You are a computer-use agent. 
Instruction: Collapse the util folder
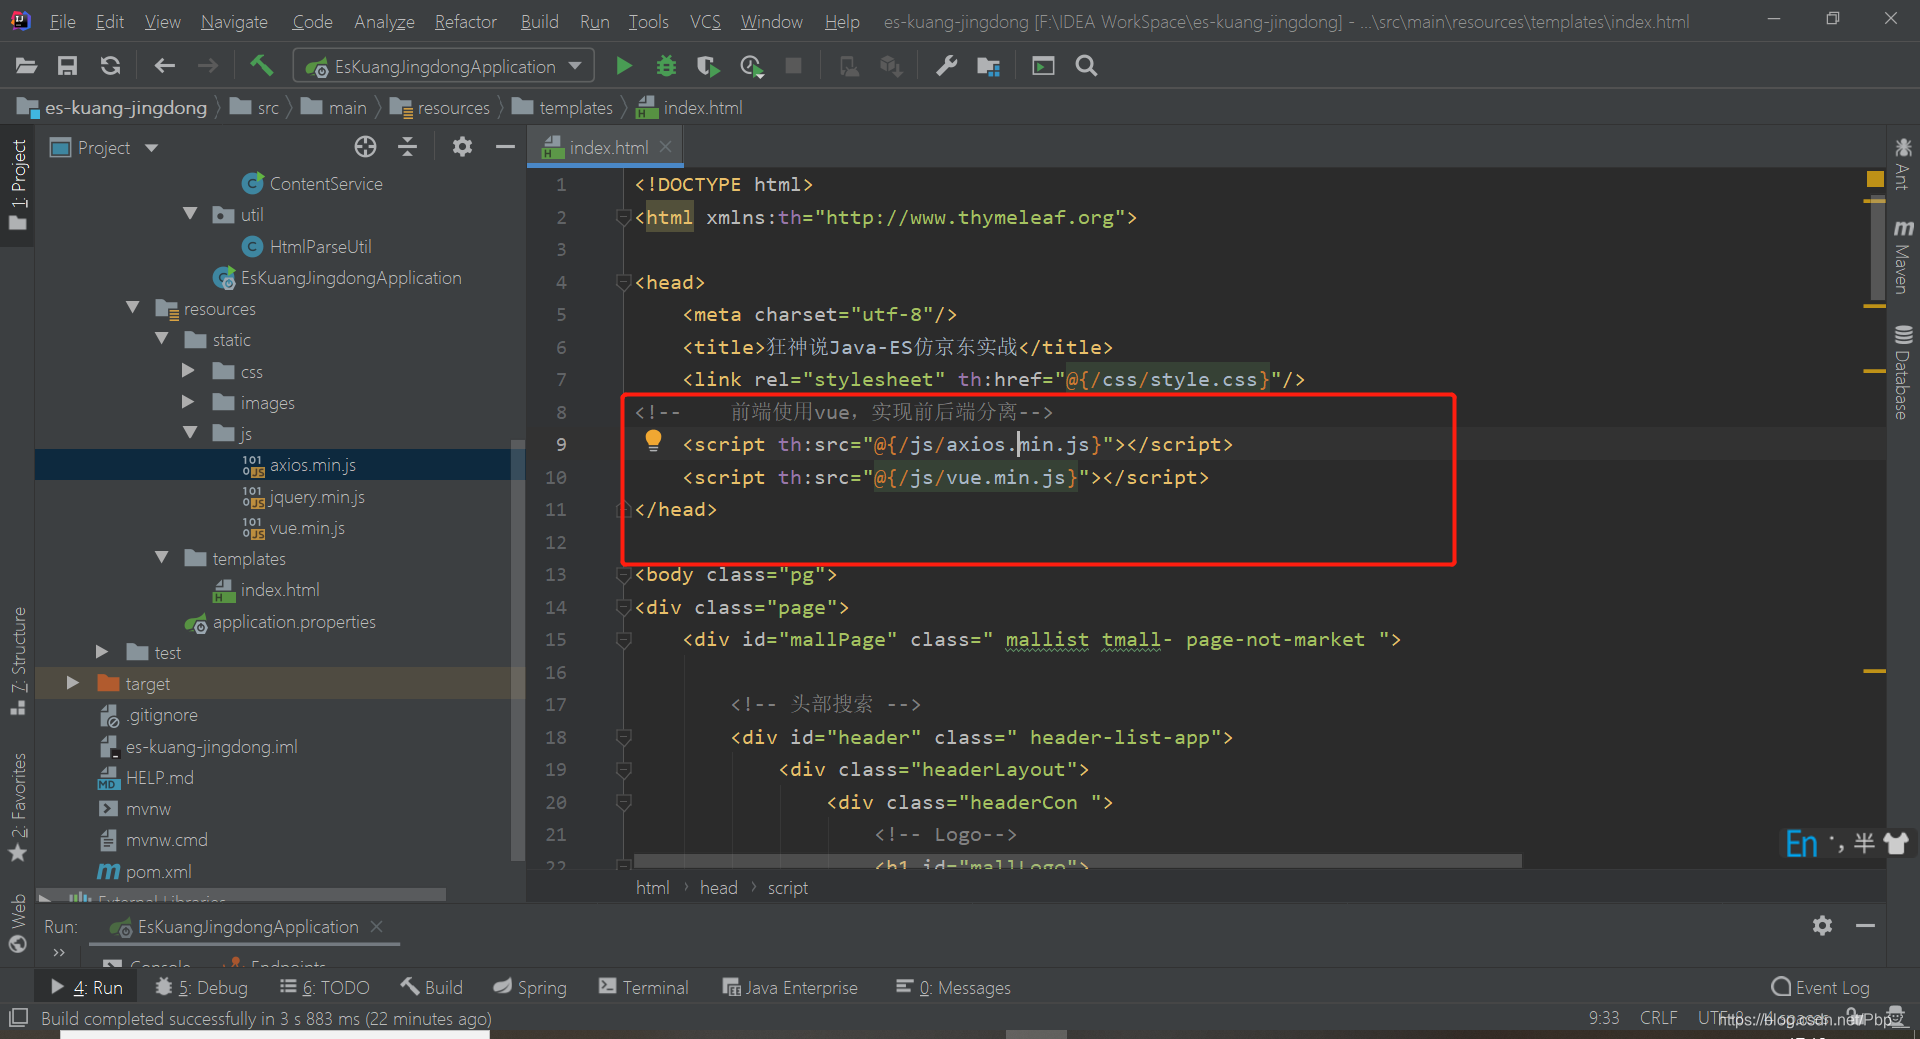click(190, 214)
